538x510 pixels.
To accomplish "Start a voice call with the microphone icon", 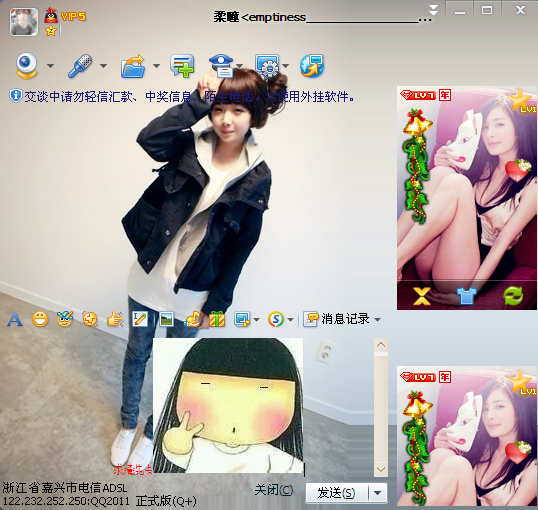I will (x=80, y=66).
